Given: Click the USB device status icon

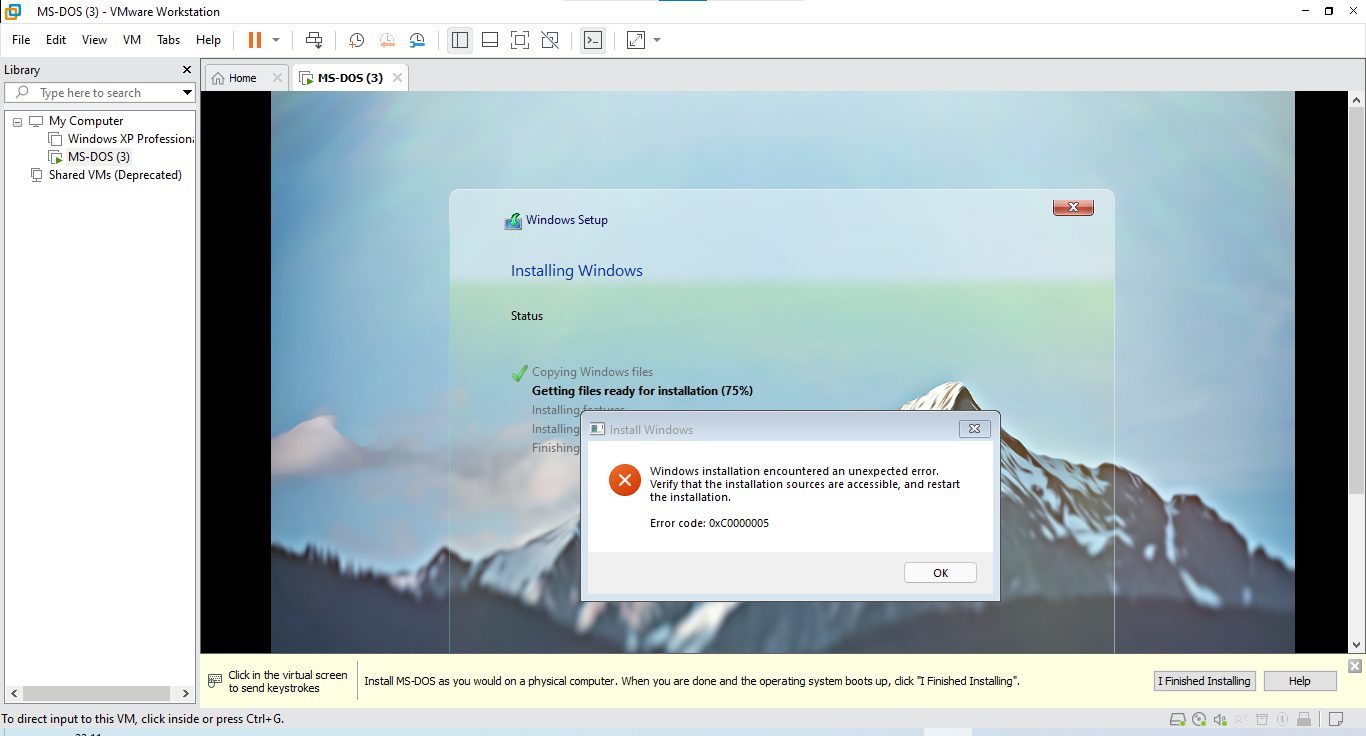Looking at the screenshot, I should [x=1304, y=719].
